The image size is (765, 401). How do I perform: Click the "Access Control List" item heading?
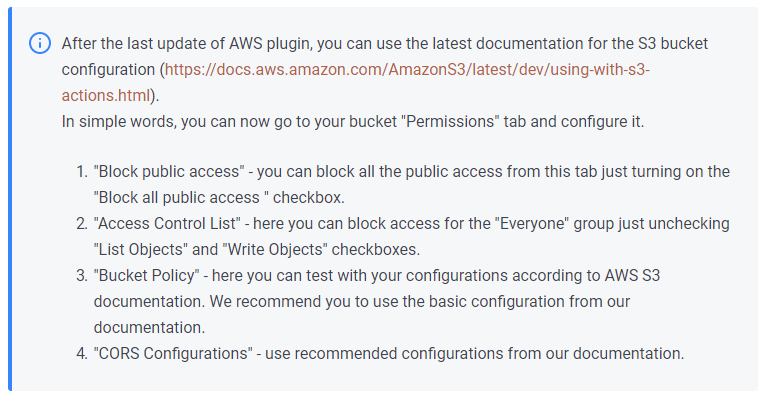pos(167,223)
